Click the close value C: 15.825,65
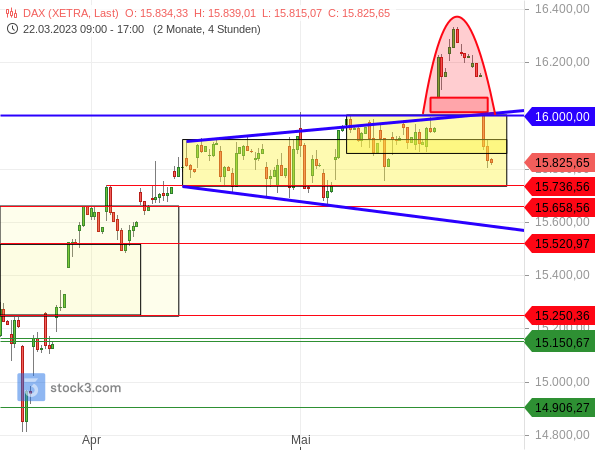Image resolution: width=595 pixels, height=450 pixels. [x=359, y=13]
